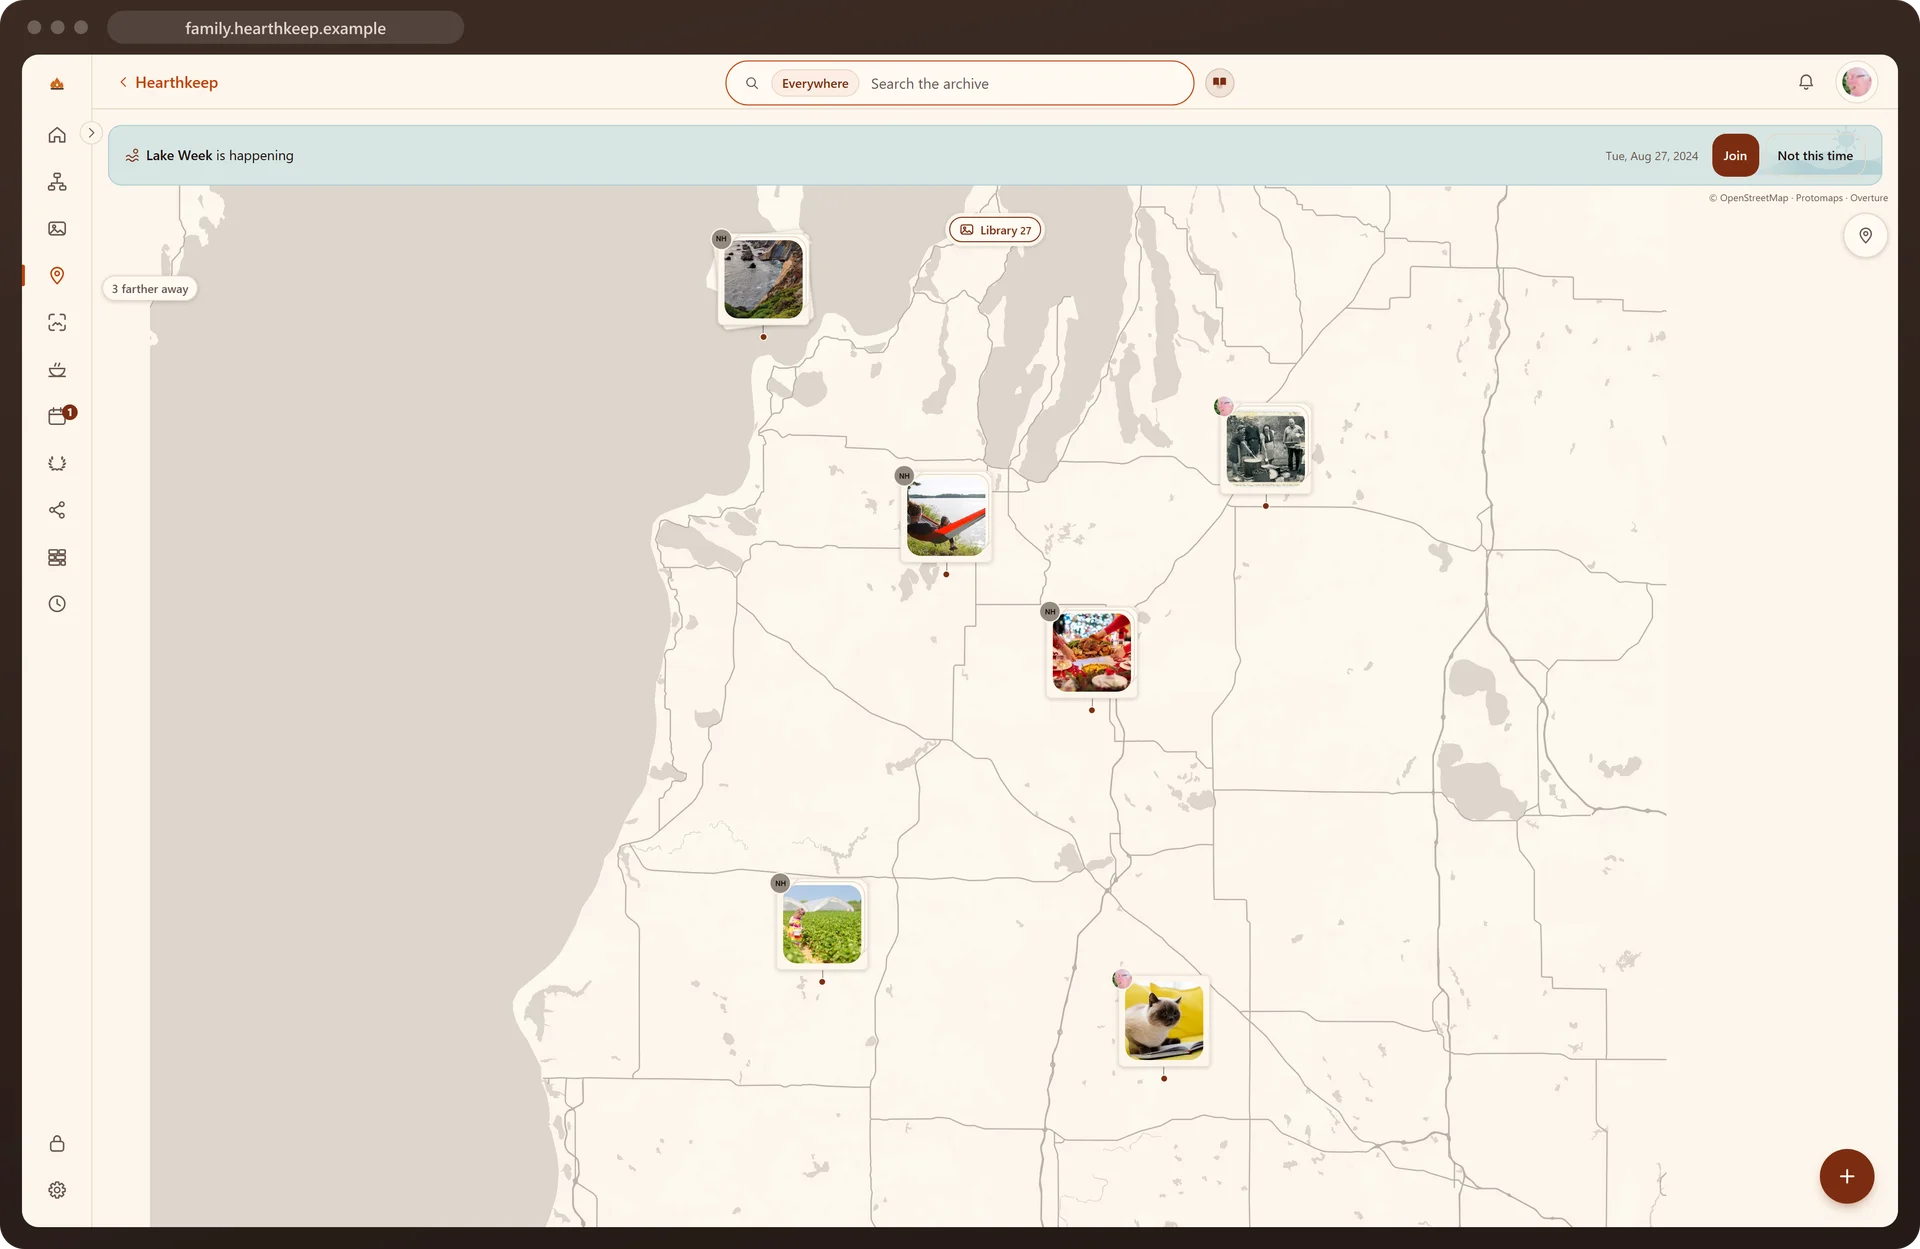Screen dimensions: 1920x1249
Task: Open the strawberry field photo pin
Action: pyautogui.click(x=822, y=925)
